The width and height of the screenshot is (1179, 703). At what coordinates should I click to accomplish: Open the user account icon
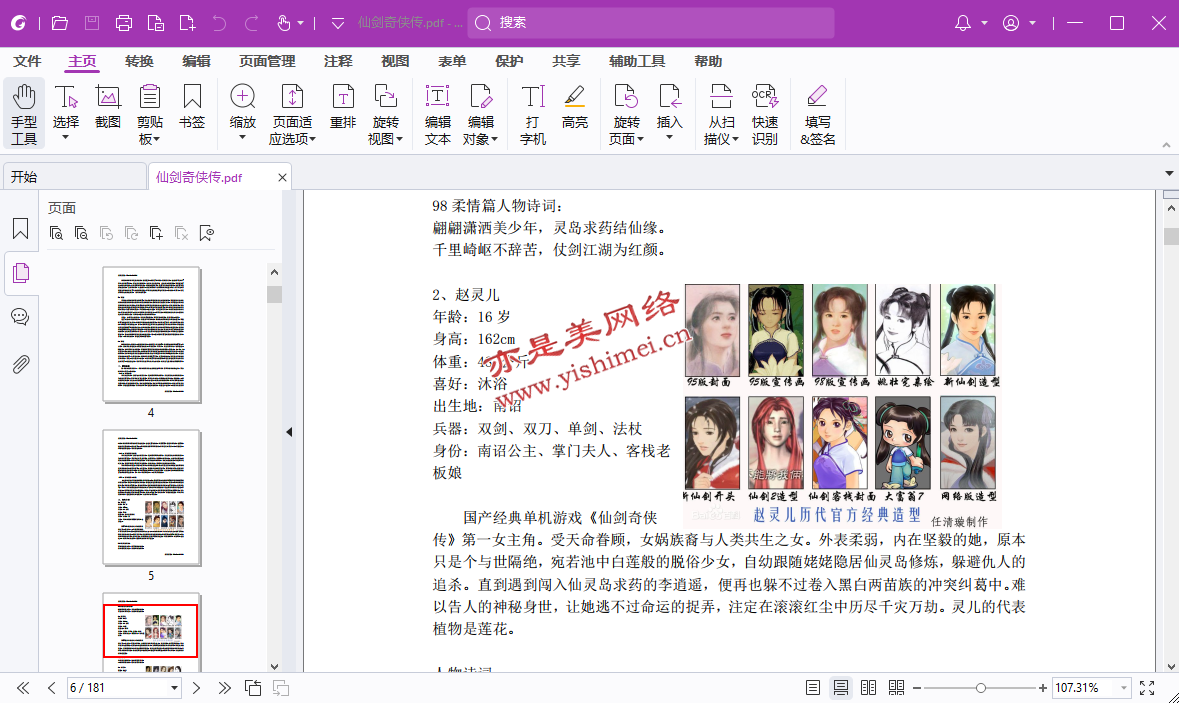(1011, 23)
